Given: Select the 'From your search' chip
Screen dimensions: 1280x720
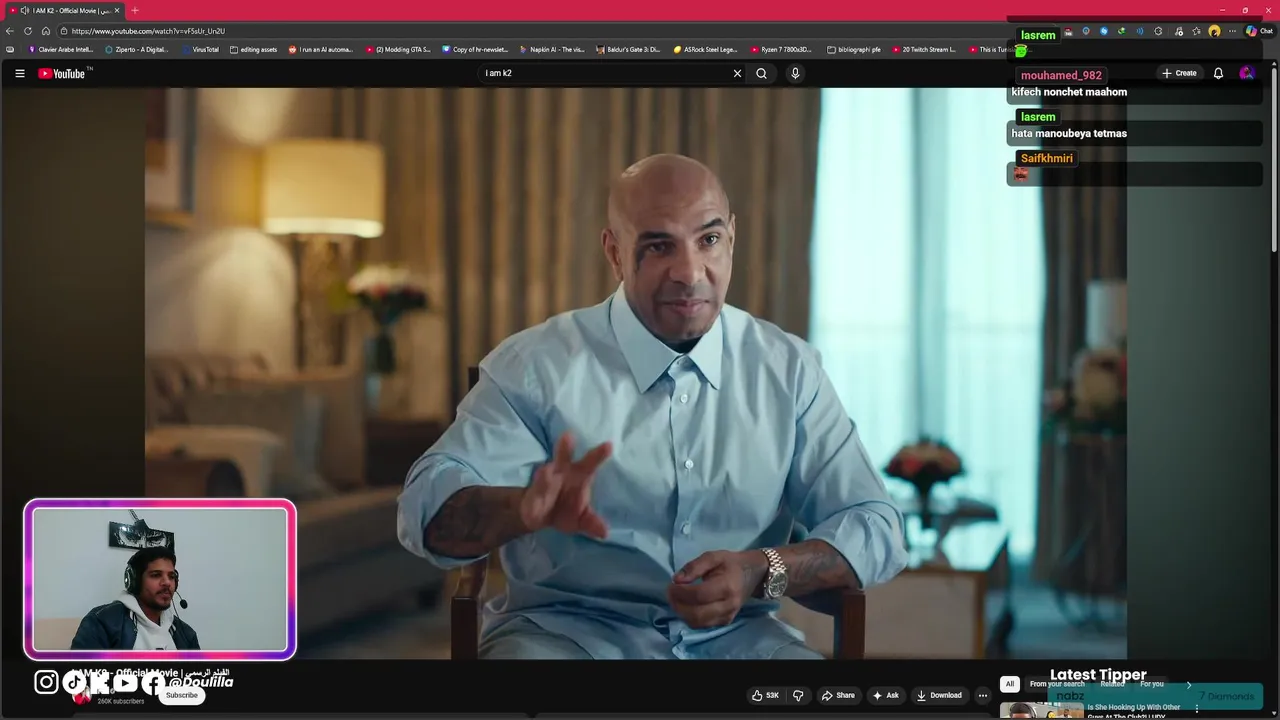Looking at the screenshot, I should pyautogui.click(x=1057, y=684).
